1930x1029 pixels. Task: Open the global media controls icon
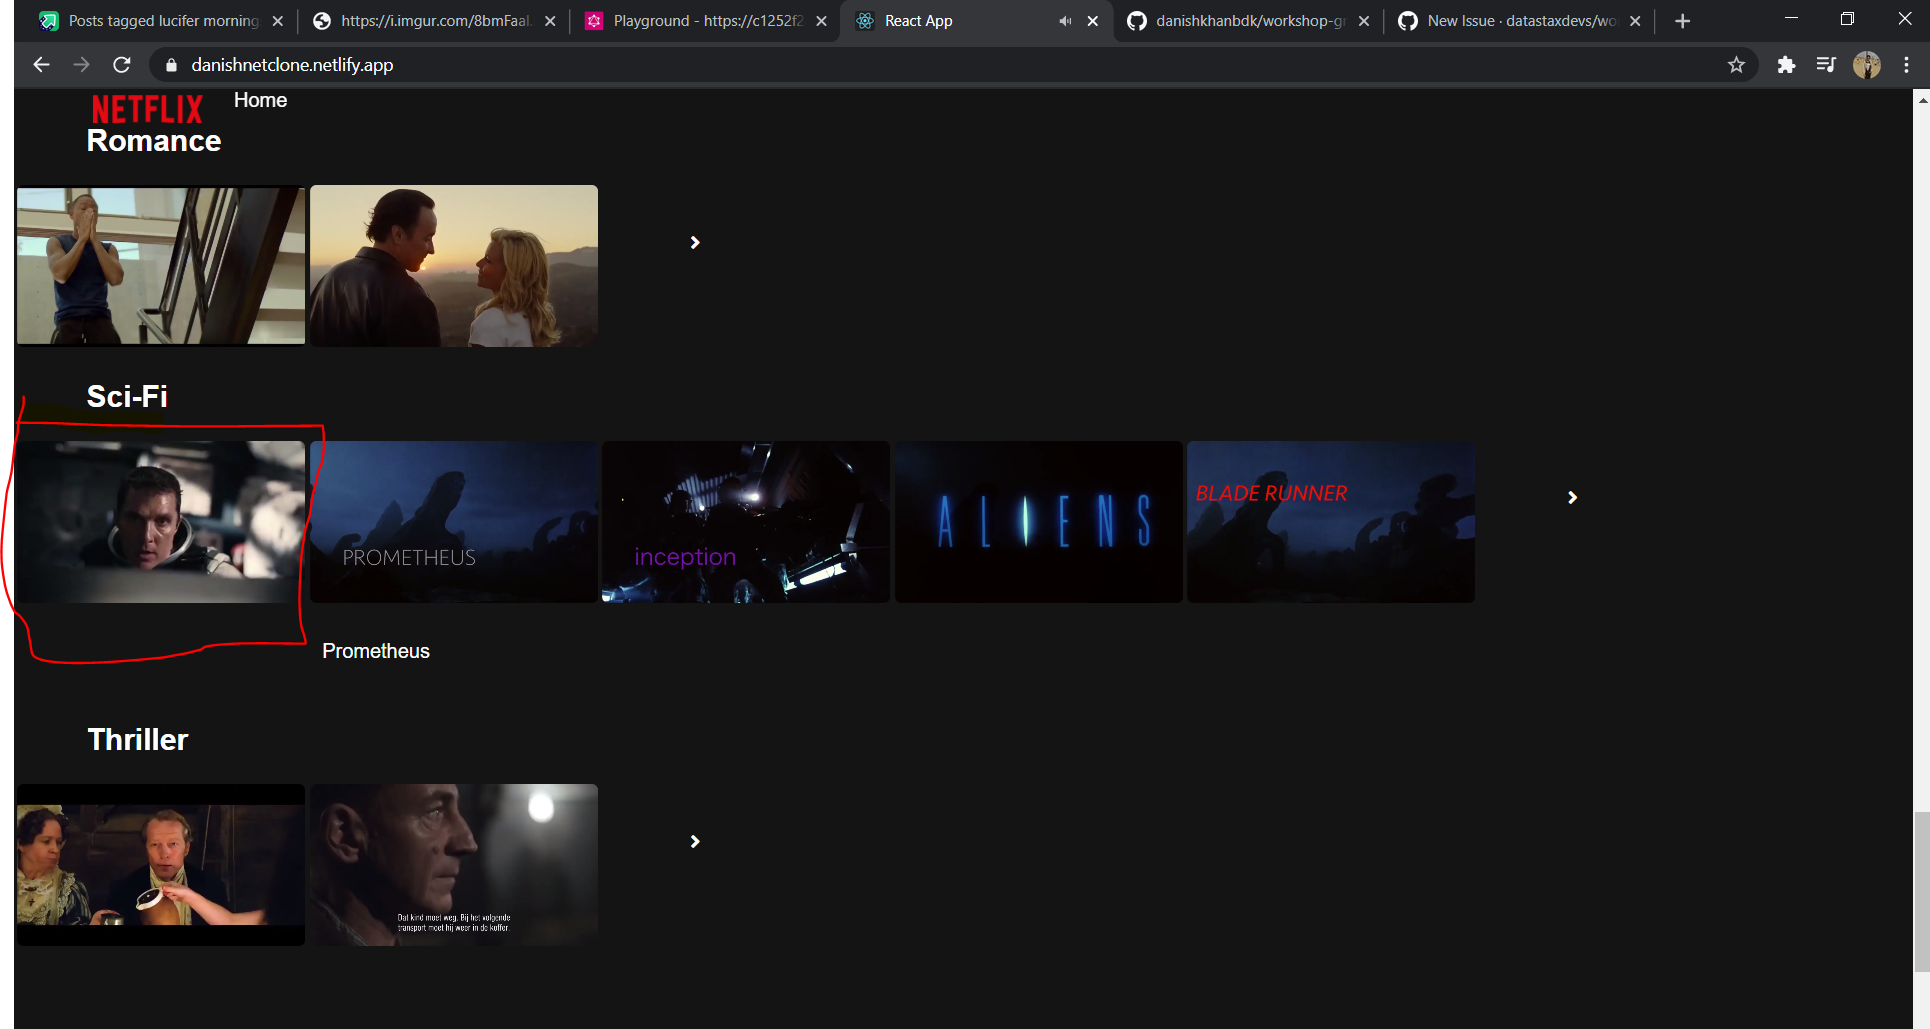[1825, 64]
